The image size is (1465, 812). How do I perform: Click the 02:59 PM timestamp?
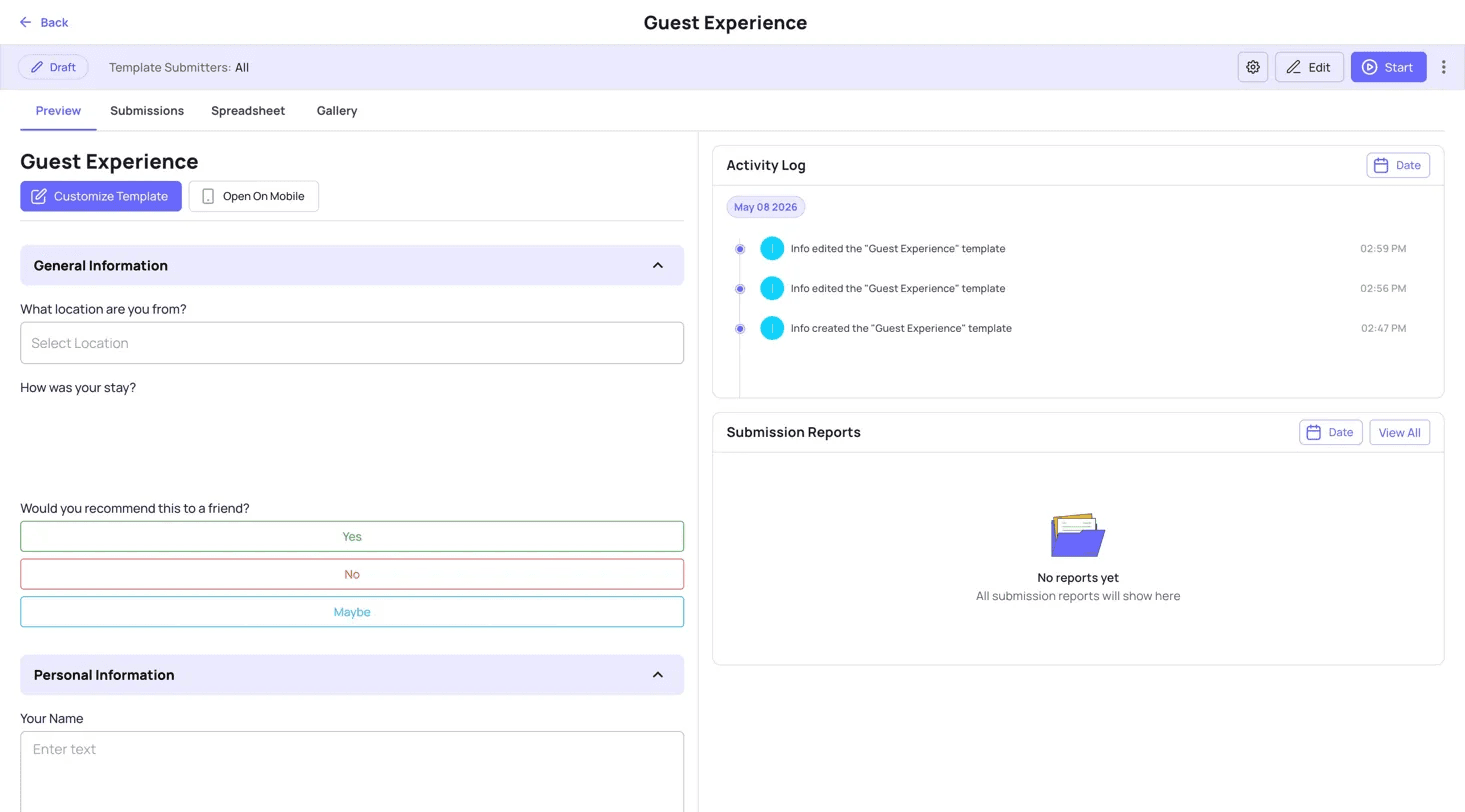[x=1383, y=248]
